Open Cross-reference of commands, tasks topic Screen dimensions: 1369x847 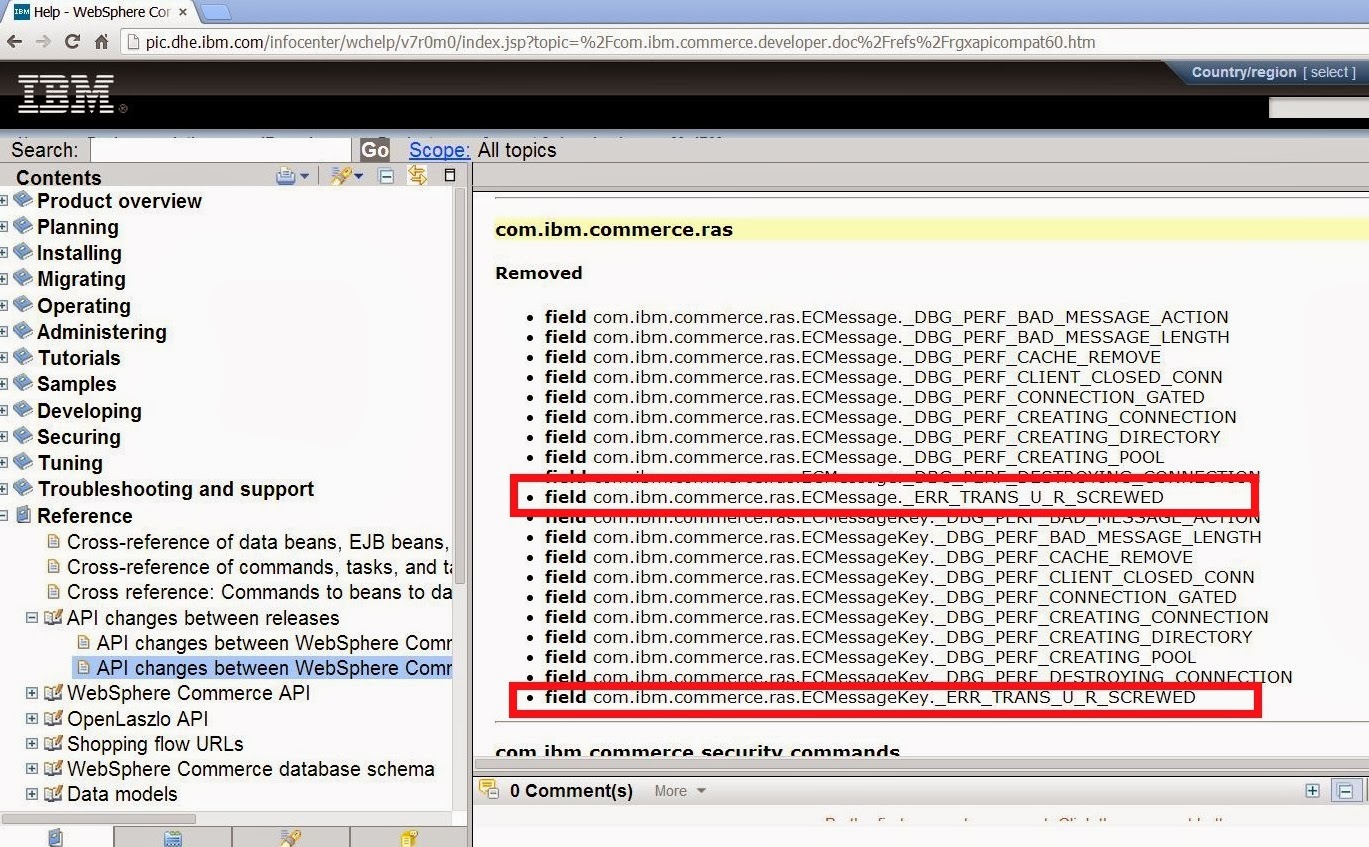click(259, 567)
